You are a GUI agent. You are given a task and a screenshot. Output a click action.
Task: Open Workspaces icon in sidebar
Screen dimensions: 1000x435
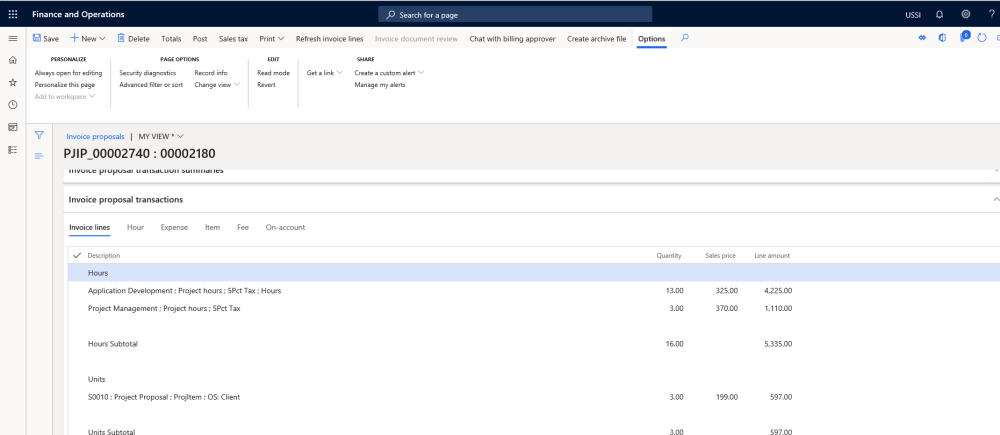pos(12,127)
